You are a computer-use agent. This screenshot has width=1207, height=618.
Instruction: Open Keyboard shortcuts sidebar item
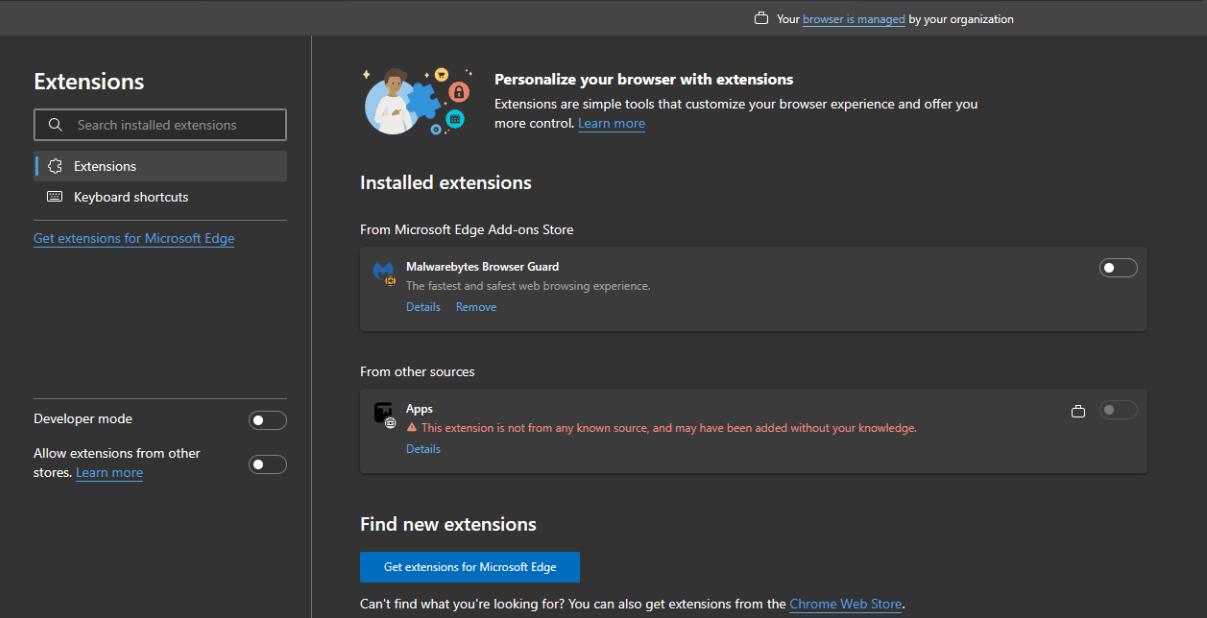click(160, 197)
